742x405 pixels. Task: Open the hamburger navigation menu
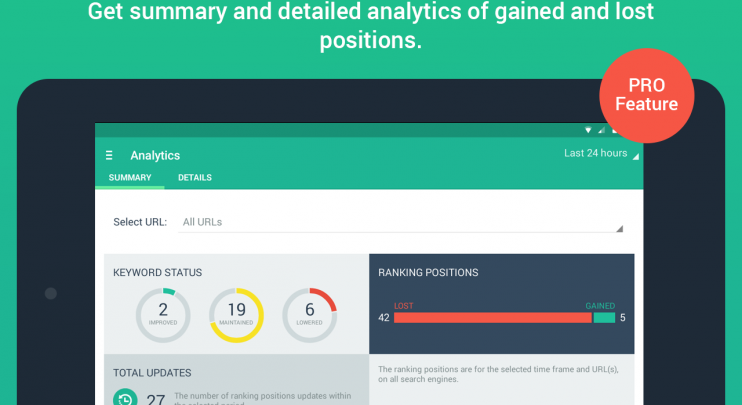(x=109, y=155)
